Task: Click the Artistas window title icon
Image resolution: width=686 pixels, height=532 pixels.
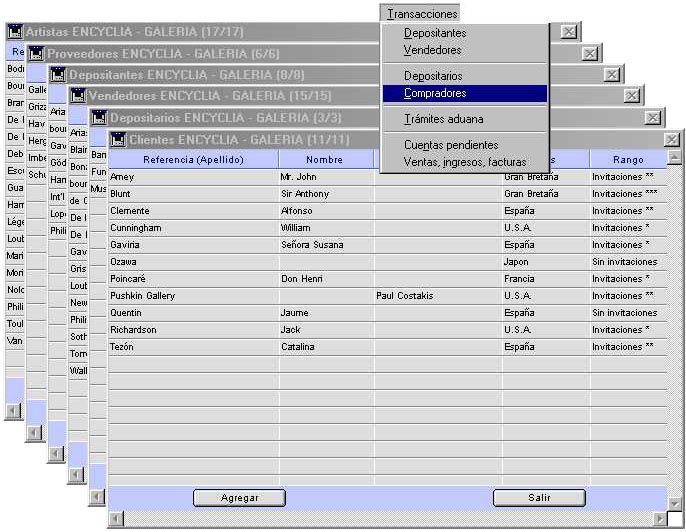Action: click(x=15, y=32)
